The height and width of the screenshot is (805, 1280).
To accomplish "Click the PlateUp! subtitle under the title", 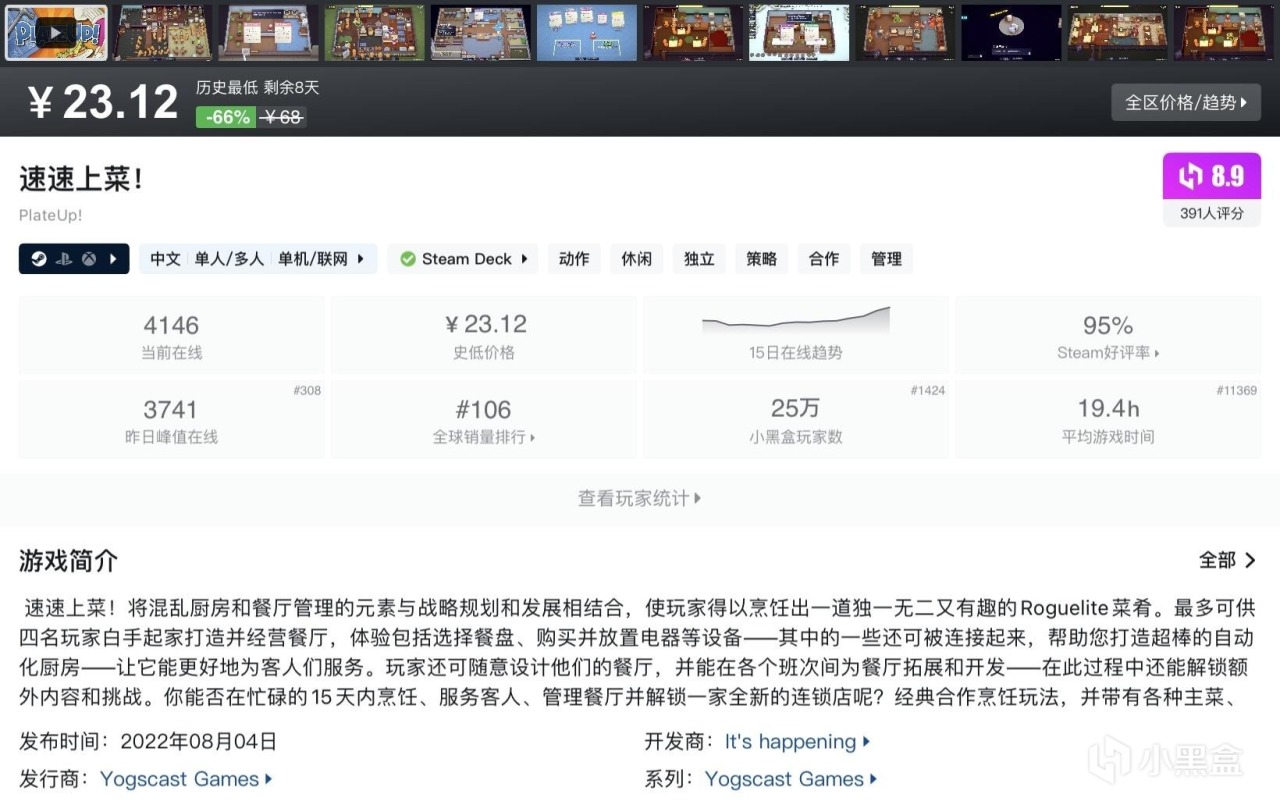I will [x=50, y=215].
